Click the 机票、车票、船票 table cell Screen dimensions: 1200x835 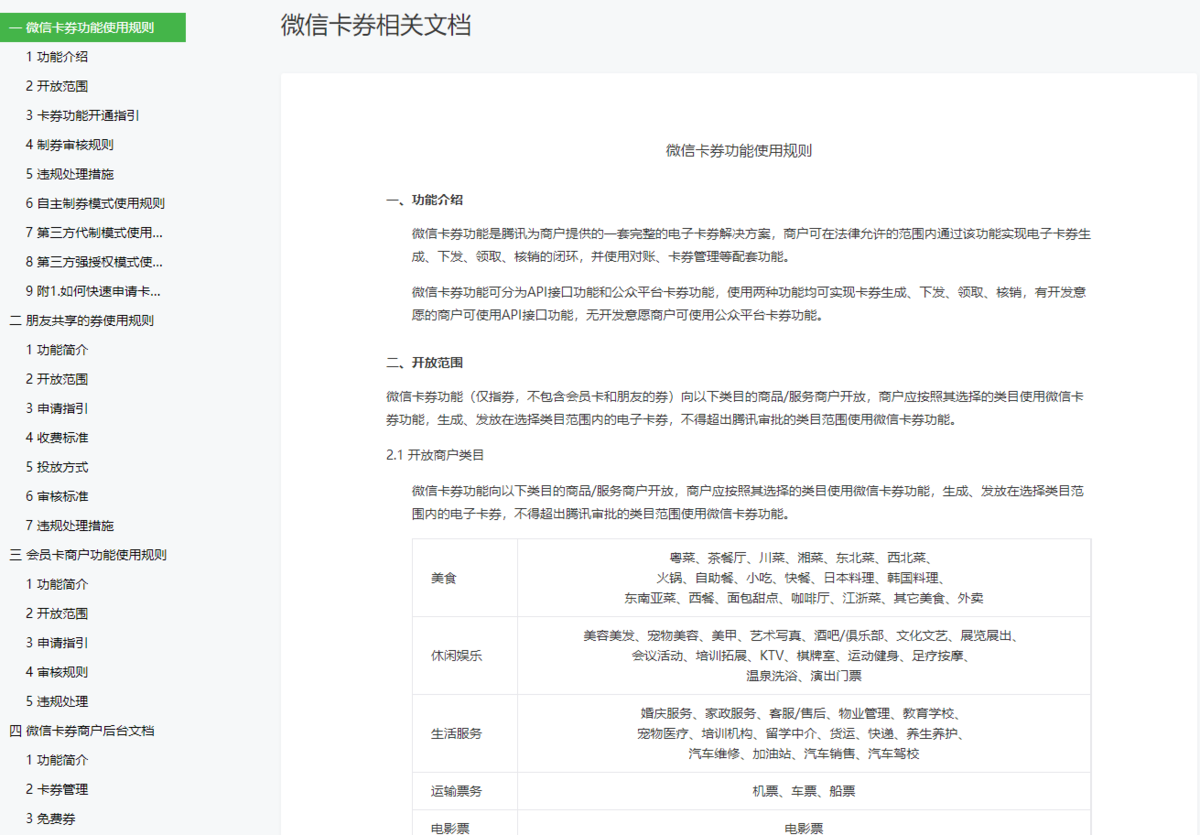(x=804, y=791)
